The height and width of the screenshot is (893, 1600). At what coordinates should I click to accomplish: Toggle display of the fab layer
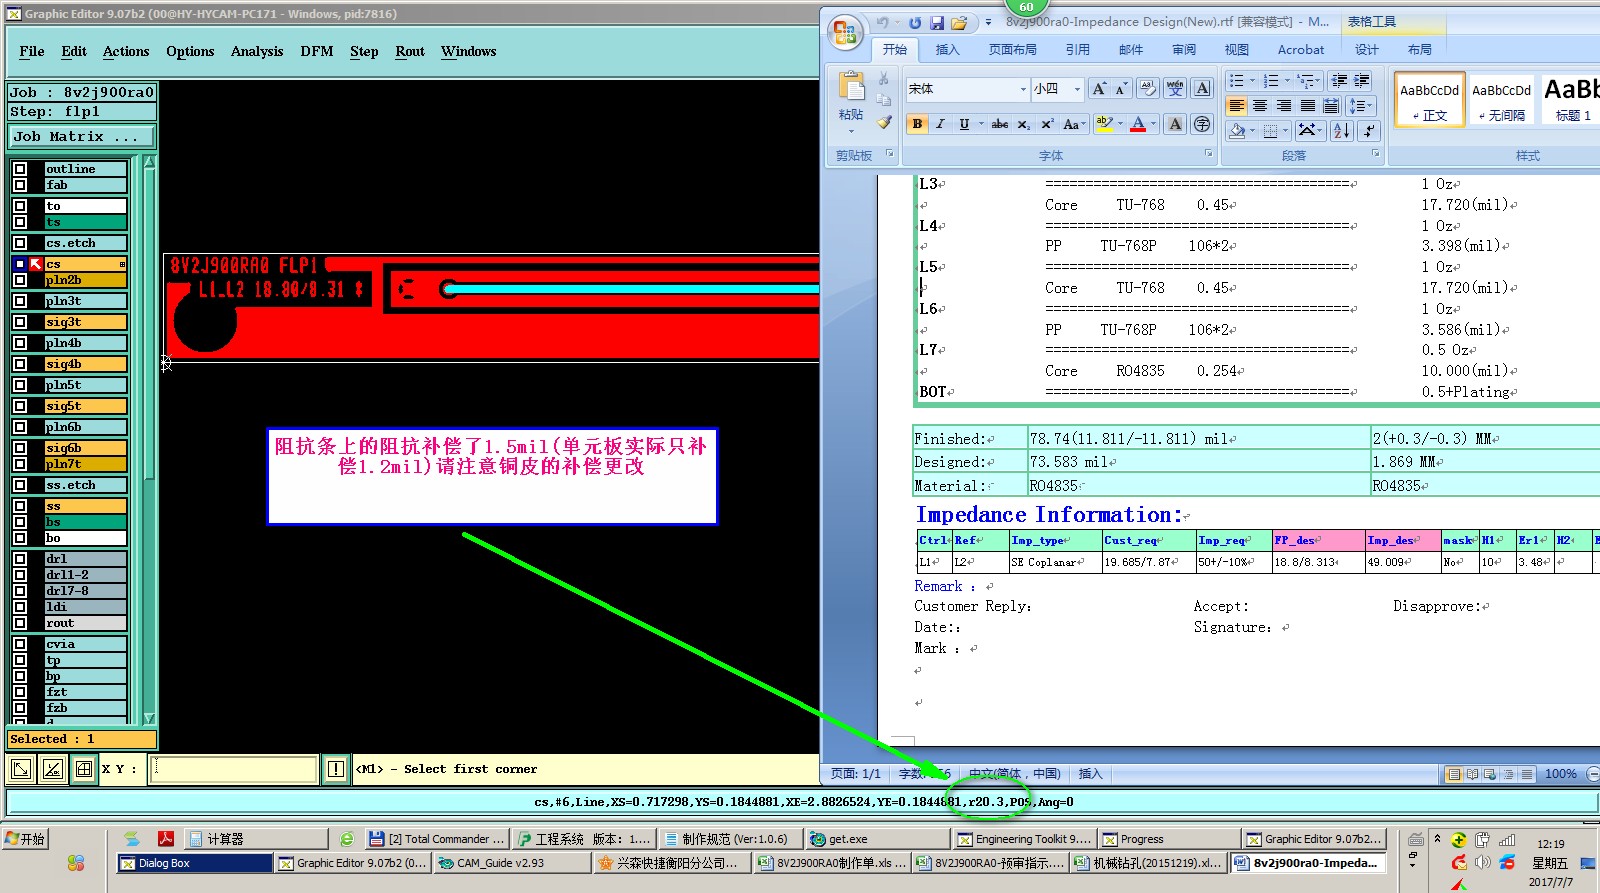pos(20,185)
